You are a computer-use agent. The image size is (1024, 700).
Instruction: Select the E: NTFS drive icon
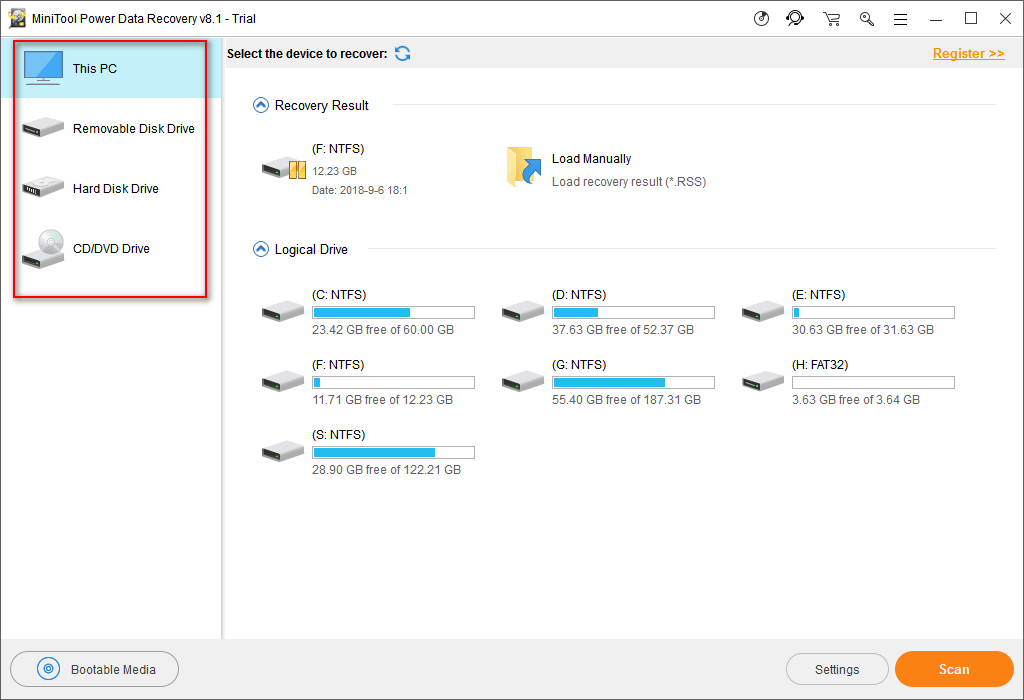763,311
